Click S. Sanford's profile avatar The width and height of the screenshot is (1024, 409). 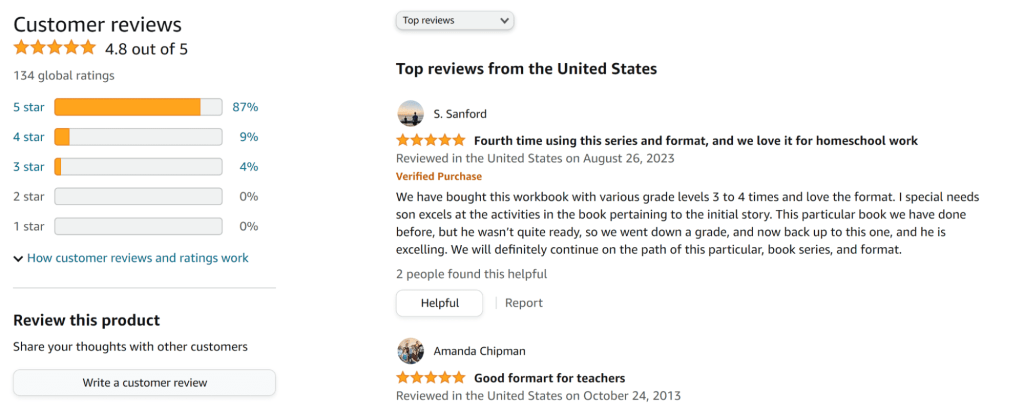(x=410, y=113)
